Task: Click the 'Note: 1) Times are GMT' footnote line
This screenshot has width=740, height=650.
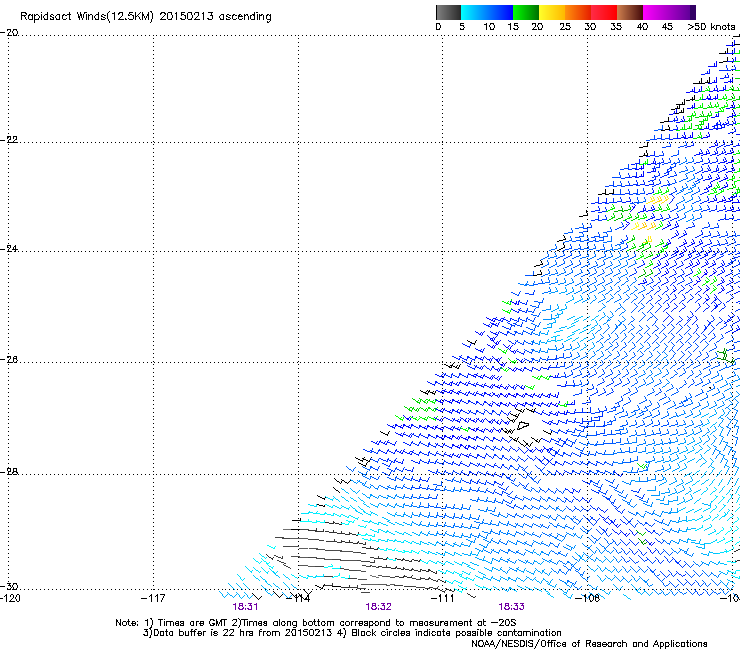Action: click(x=316, y=623)
